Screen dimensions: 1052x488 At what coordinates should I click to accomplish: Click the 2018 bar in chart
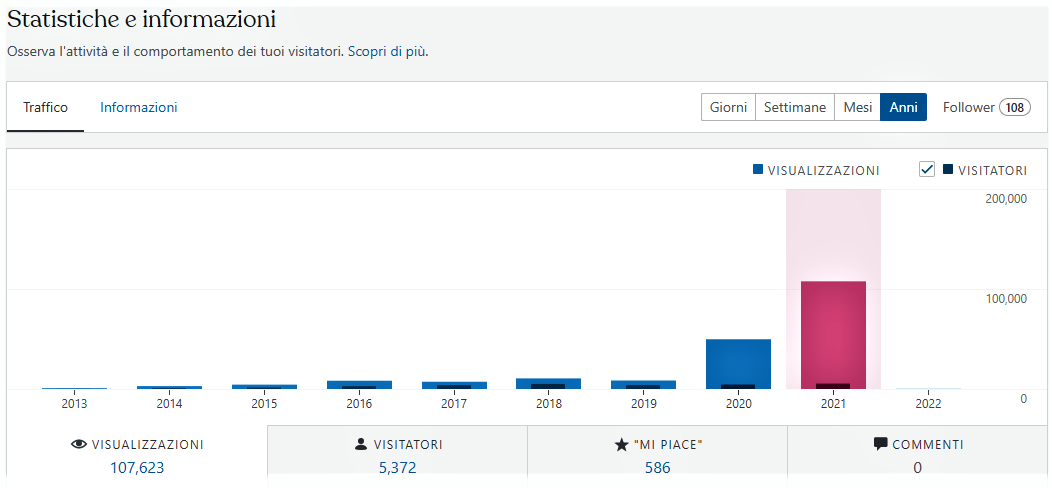pyautogui.click(x=548, y=383)
